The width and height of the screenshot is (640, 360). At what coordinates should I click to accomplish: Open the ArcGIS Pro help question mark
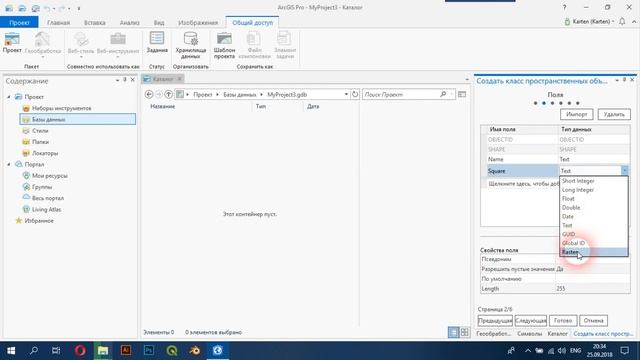point(564,7)
